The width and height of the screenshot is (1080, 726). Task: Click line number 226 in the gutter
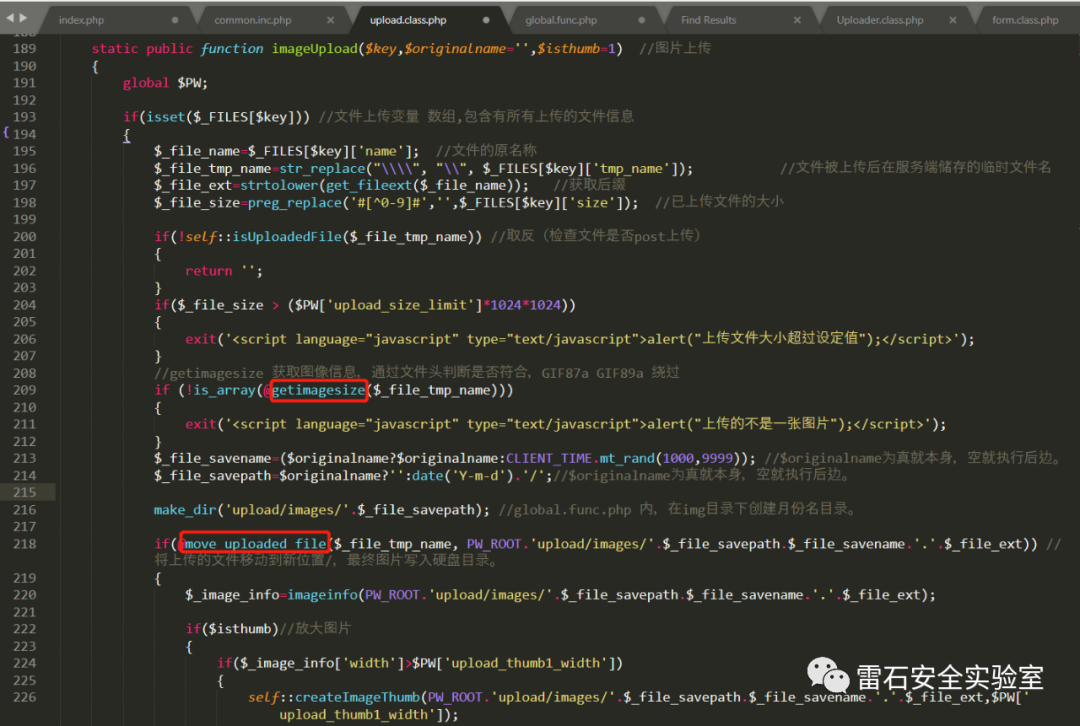(24, 697)
